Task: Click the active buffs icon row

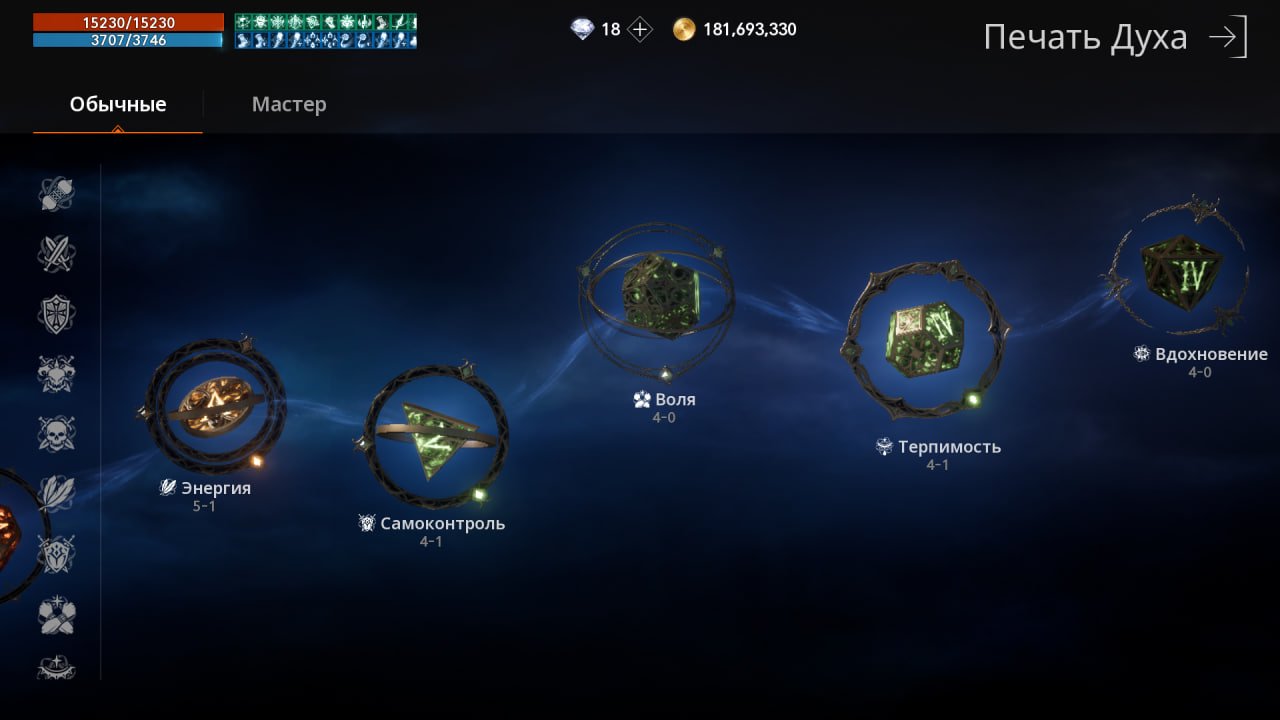Action: coord(326,31)
